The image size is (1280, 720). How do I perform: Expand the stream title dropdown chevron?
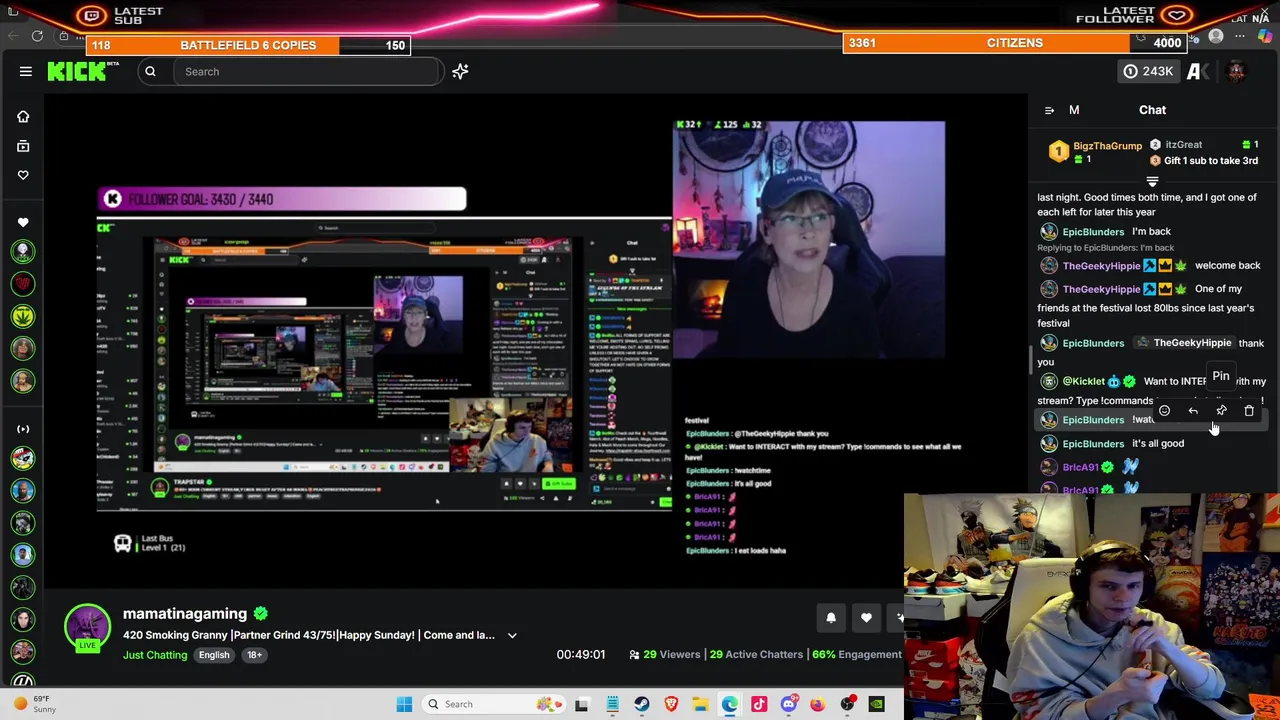pyautogui.click(x=512, y=635)
